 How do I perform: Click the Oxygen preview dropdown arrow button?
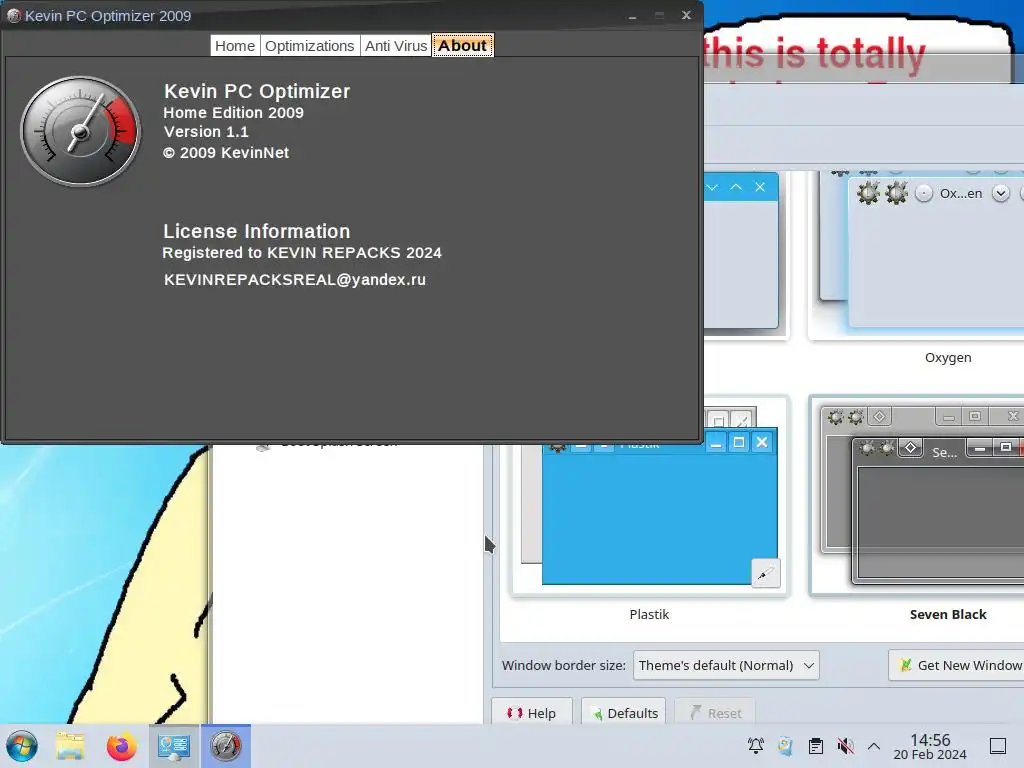coord(1000,193)
